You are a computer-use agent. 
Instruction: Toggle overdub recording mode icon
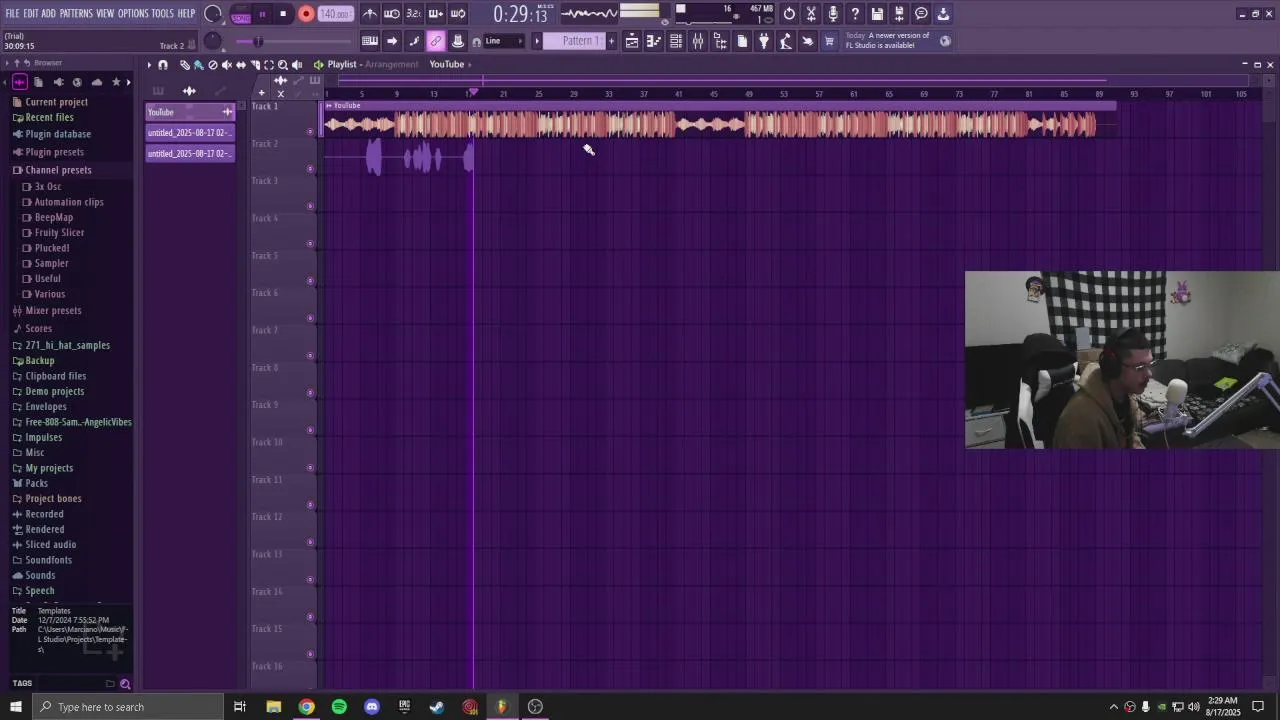436,14
